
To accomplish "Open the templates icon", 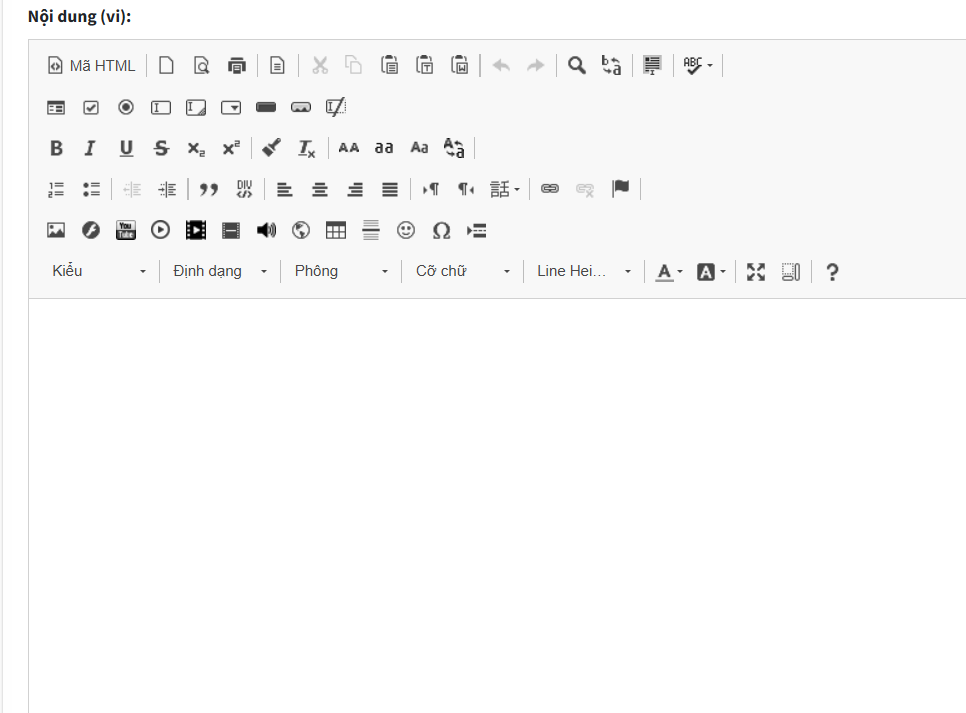I will pos(277,65).
